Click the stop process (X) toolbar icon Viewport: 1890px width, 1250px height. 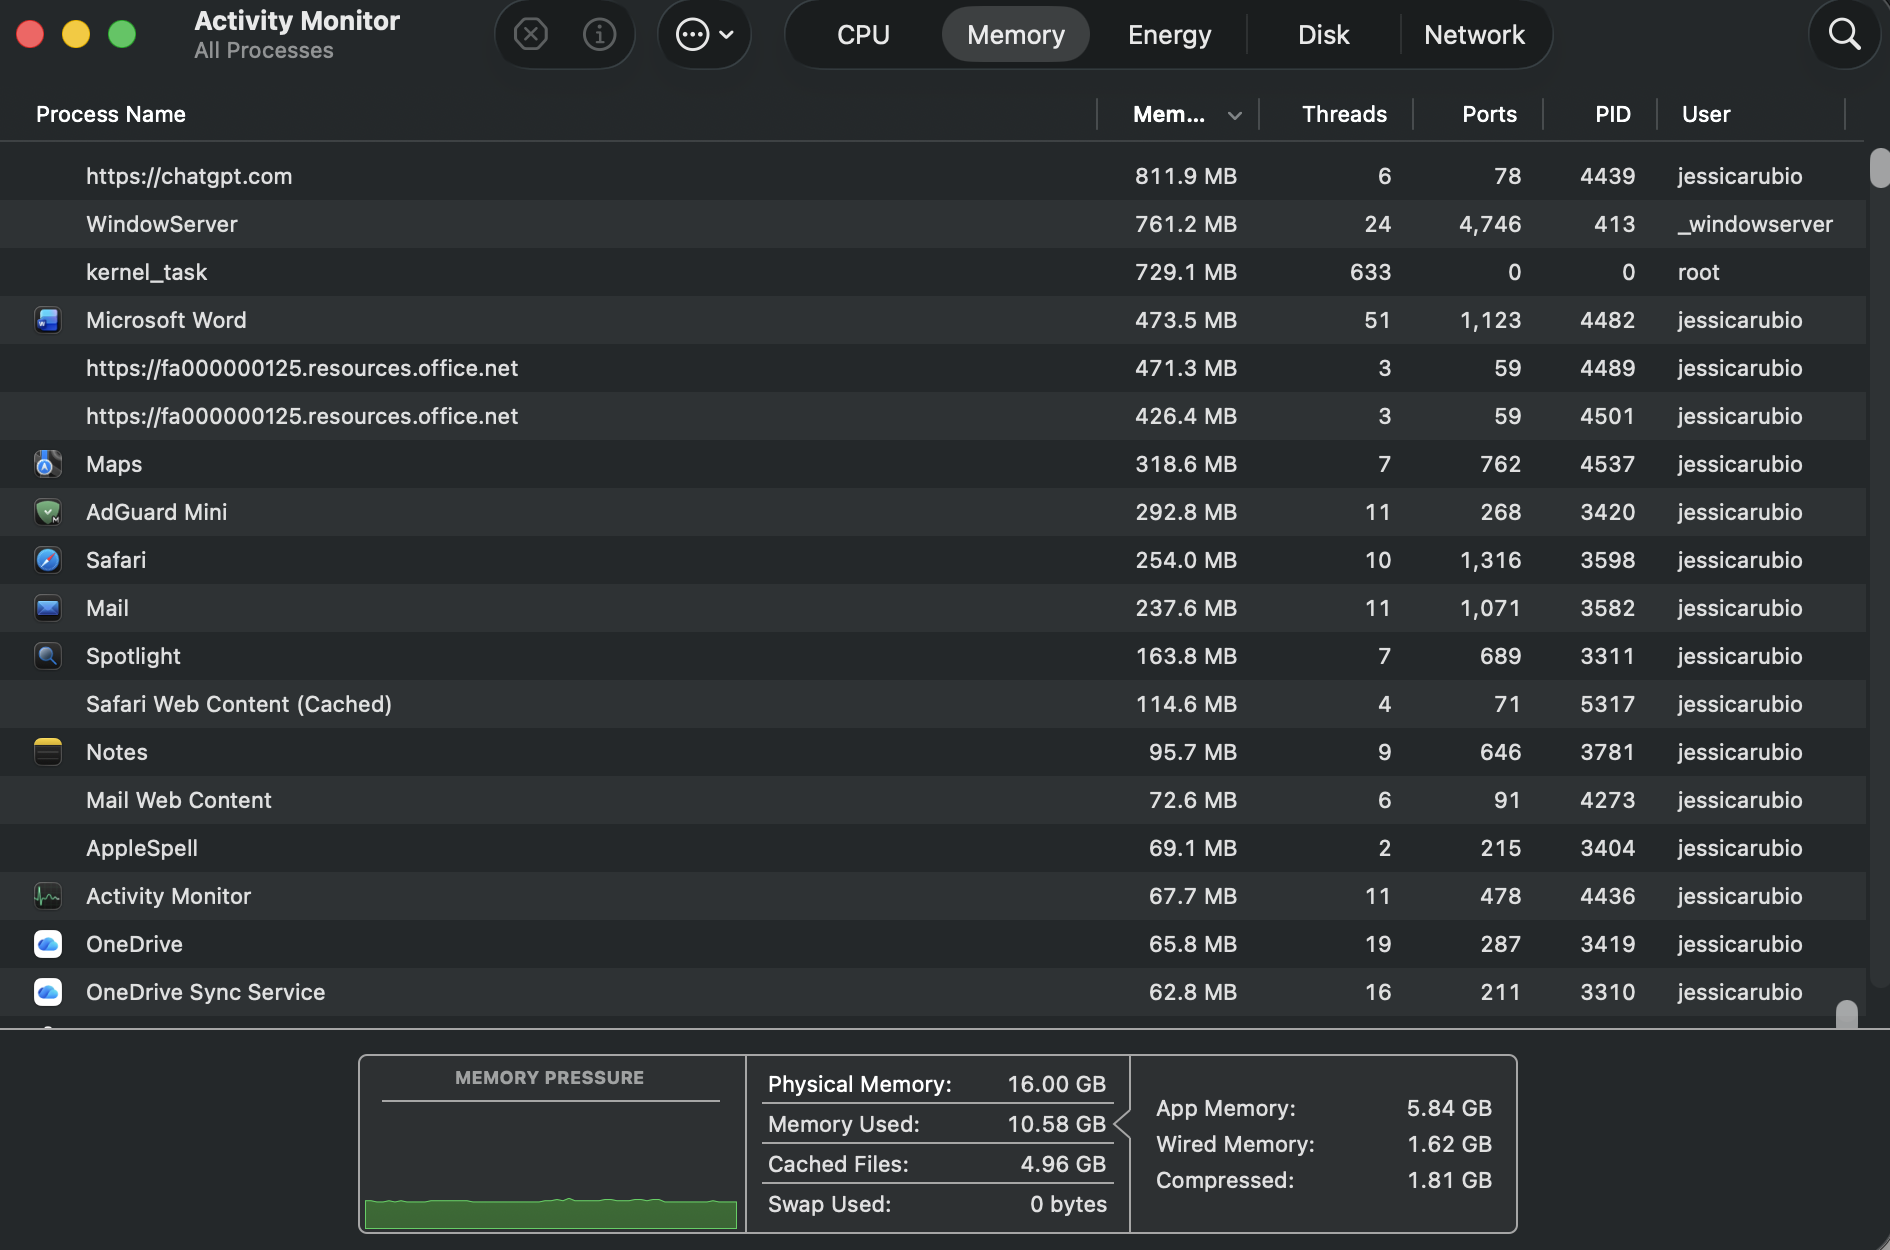530,34
